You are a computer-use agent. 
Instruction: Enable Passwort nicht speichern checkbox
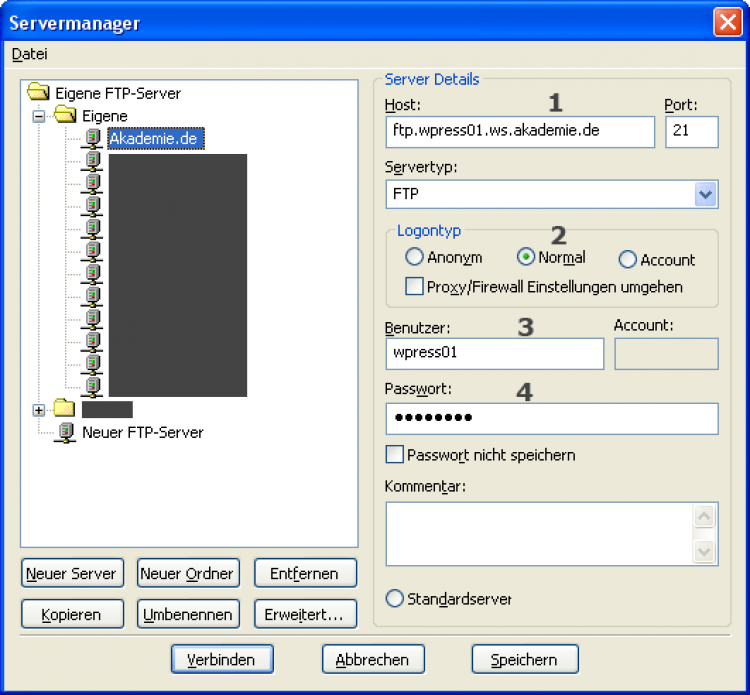pyautogui.click(x=395, y=455)
